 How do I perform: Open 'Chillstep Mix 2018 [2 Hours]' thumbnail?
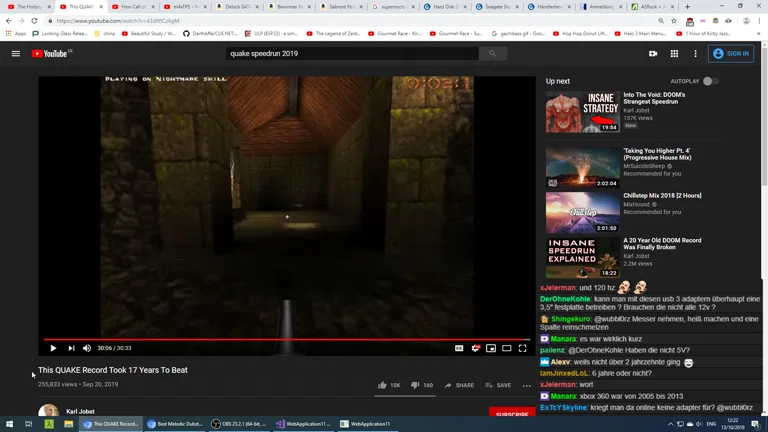click(582, 213)
